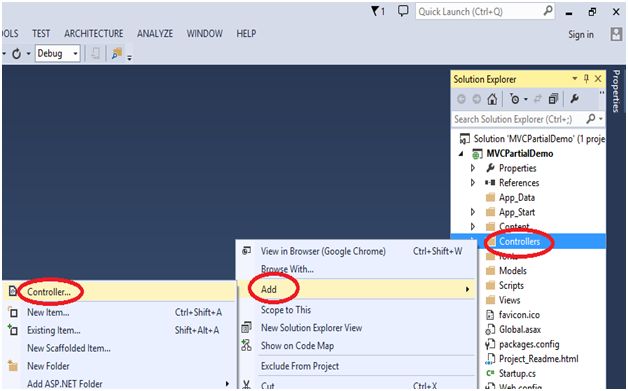Select the favicon.ico file
The height and width of the screenshot is (391, 628).
[x=519, y=315]
